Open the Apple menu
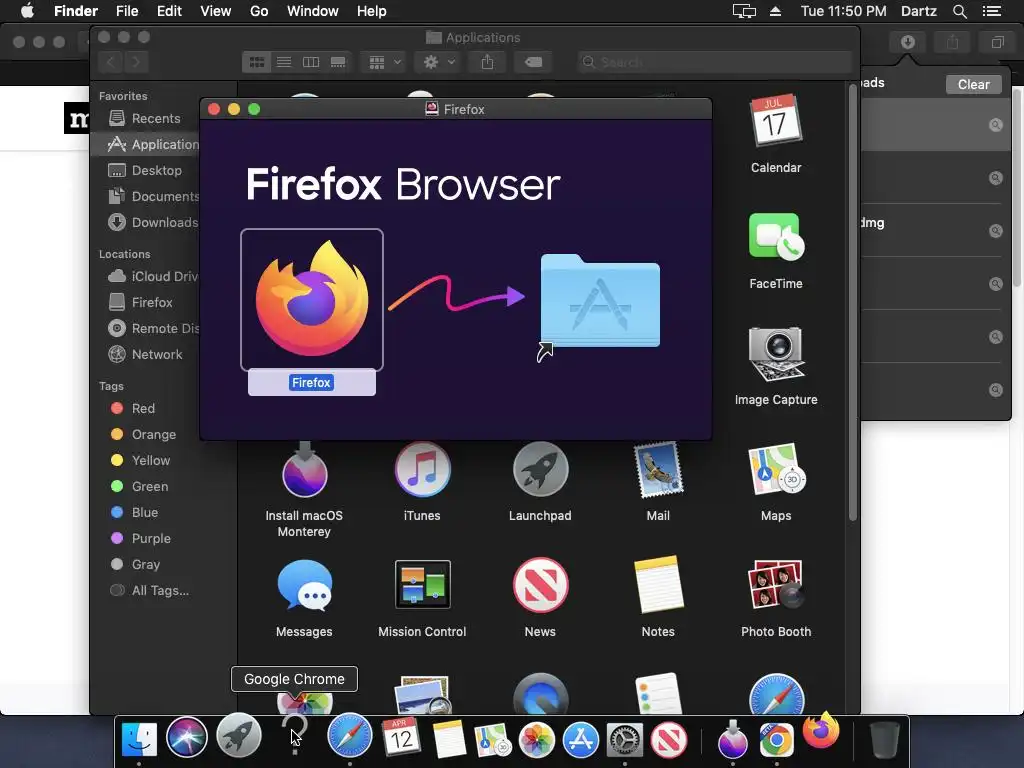 [x=27, y=11]
